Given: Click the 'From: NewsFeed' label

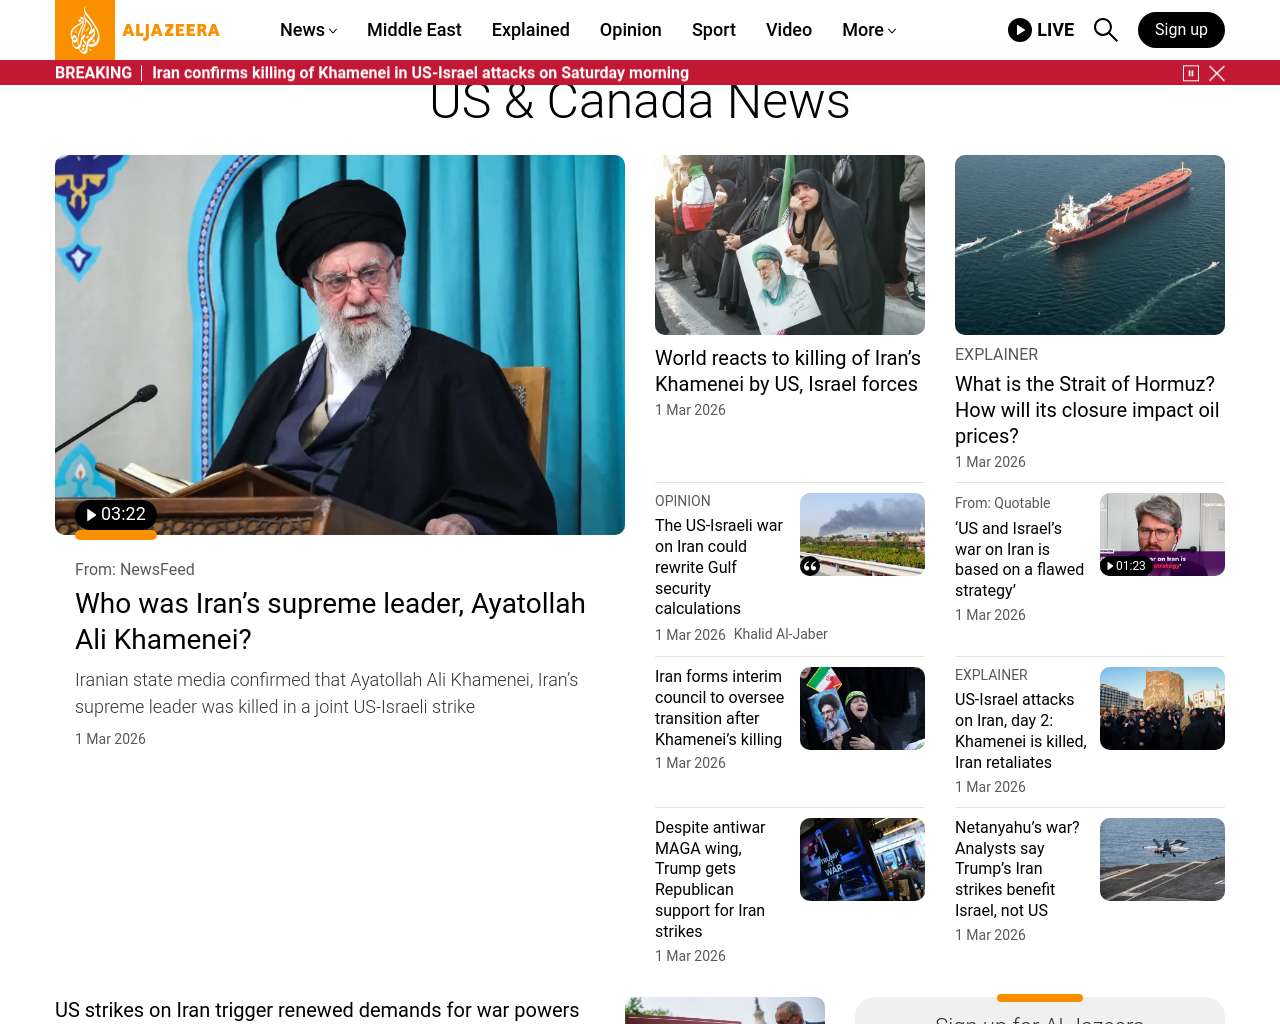Looking at the screenshot, I should coord(135,569).
